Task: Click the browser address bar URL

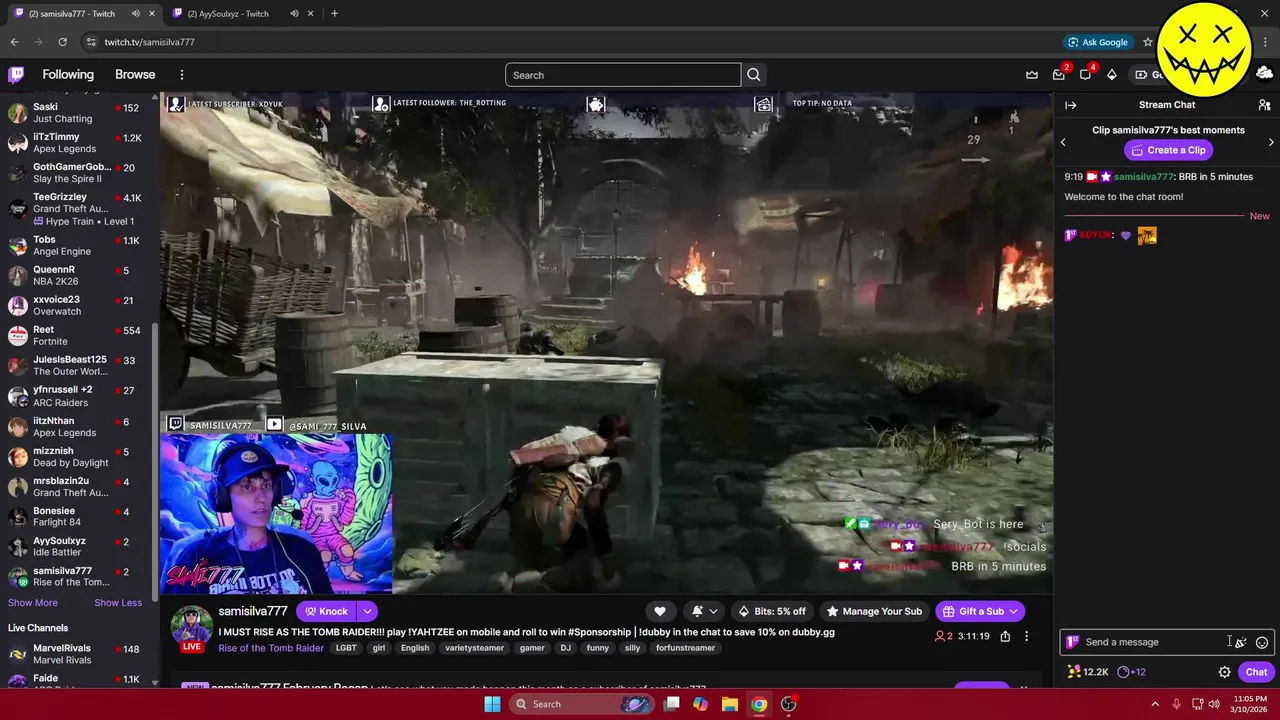Action: 150,42
